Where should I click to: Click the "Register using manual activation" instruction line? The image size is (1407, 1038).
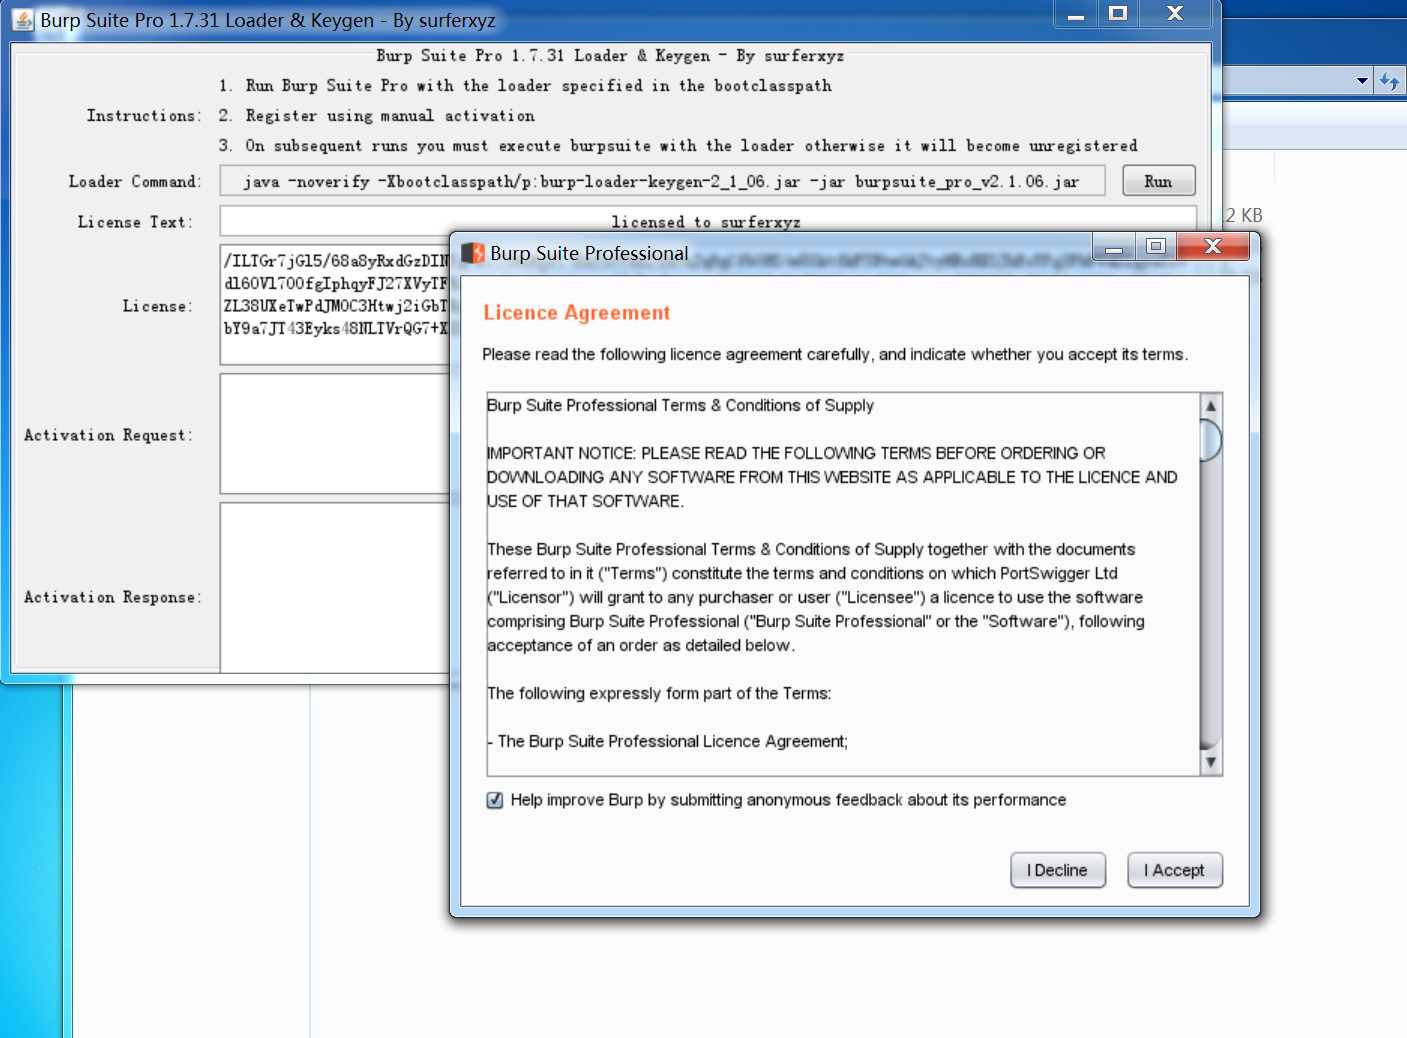390,116
